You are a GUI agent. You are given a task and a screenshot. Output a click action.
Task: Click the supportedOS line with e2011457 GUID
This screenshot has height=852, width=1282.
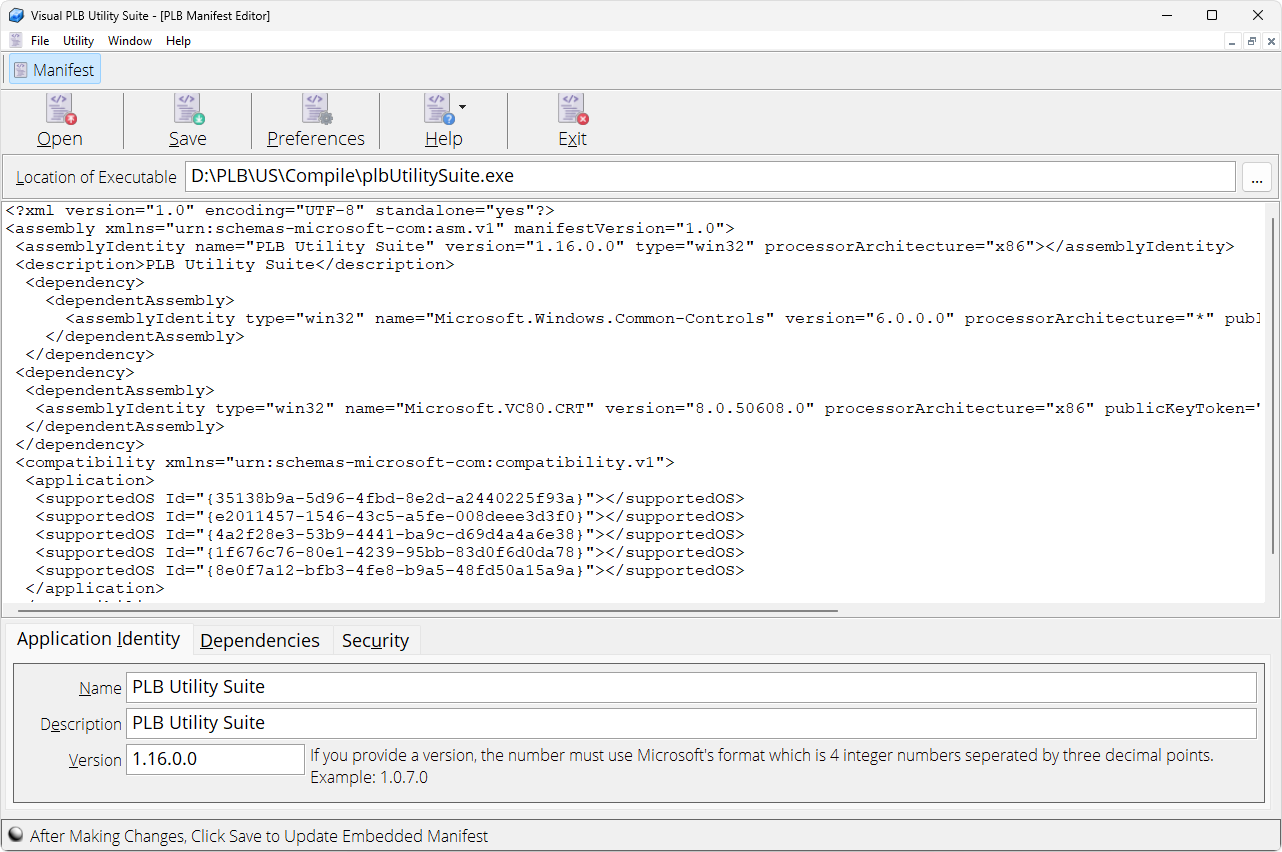390,516
